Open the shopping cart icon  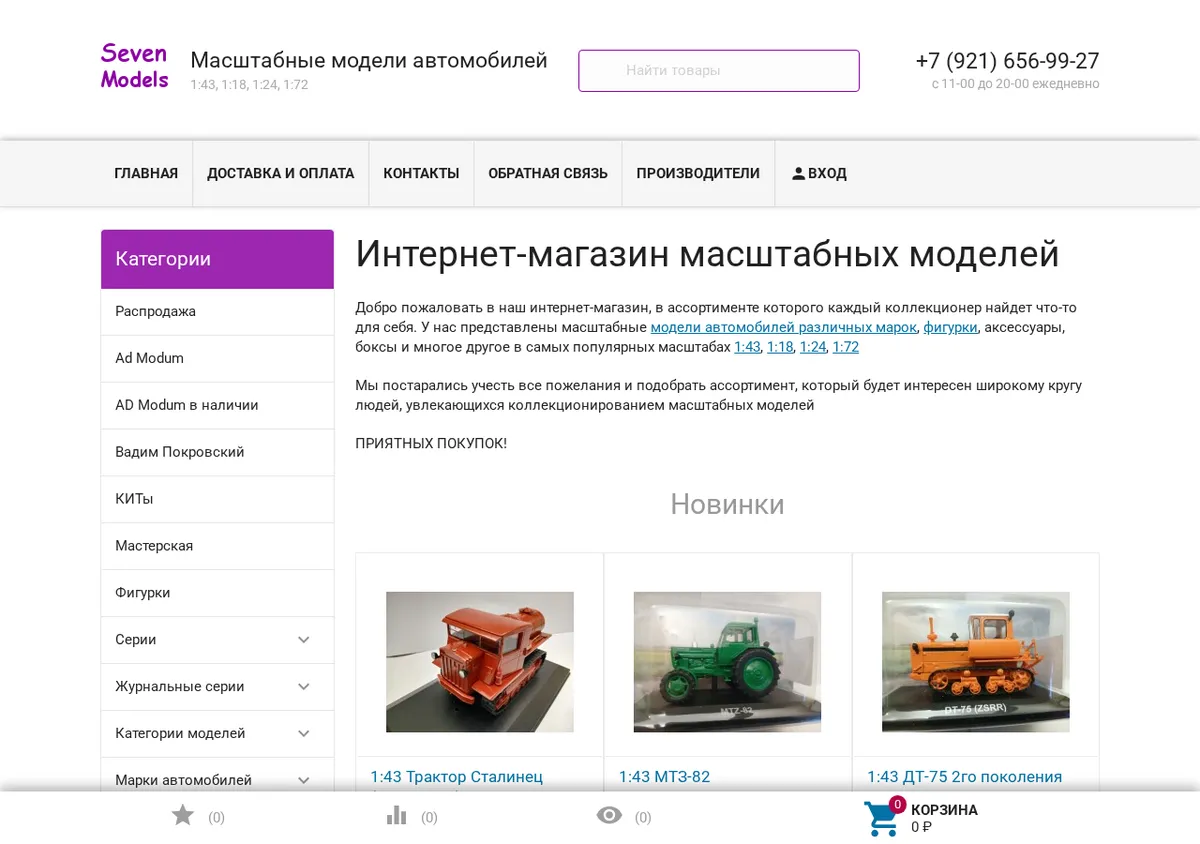click(x=882, y=819)
